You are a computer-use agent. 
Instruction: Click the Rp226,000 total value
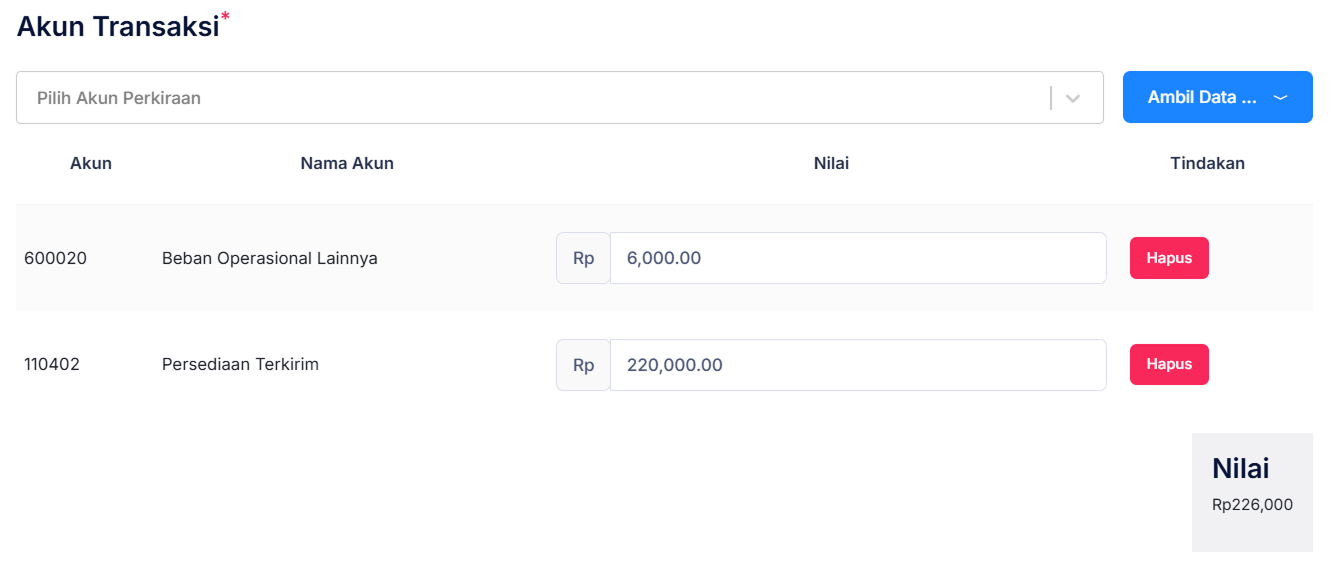click(1252, 505)
